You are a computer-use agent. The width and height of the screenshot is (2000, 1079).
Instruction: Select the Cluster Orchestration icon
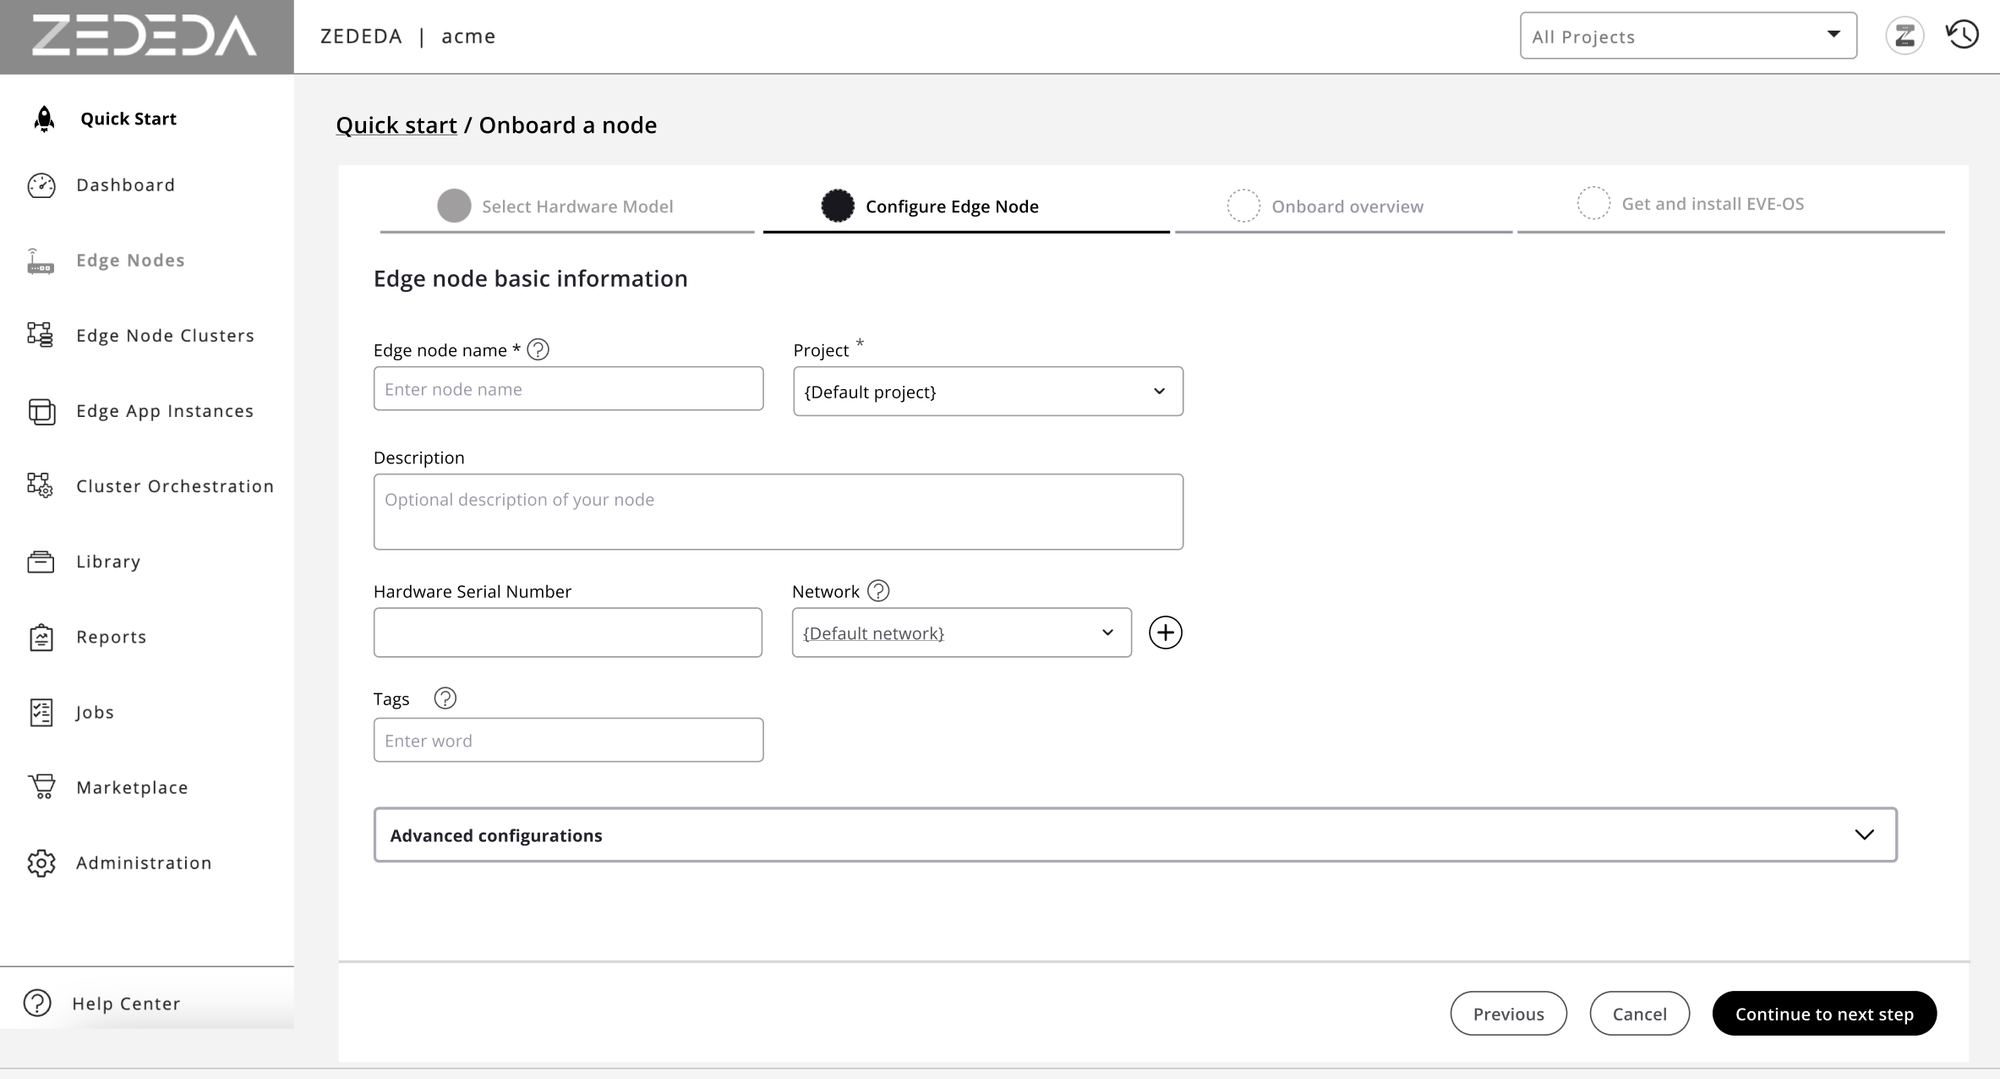[41, 486]
